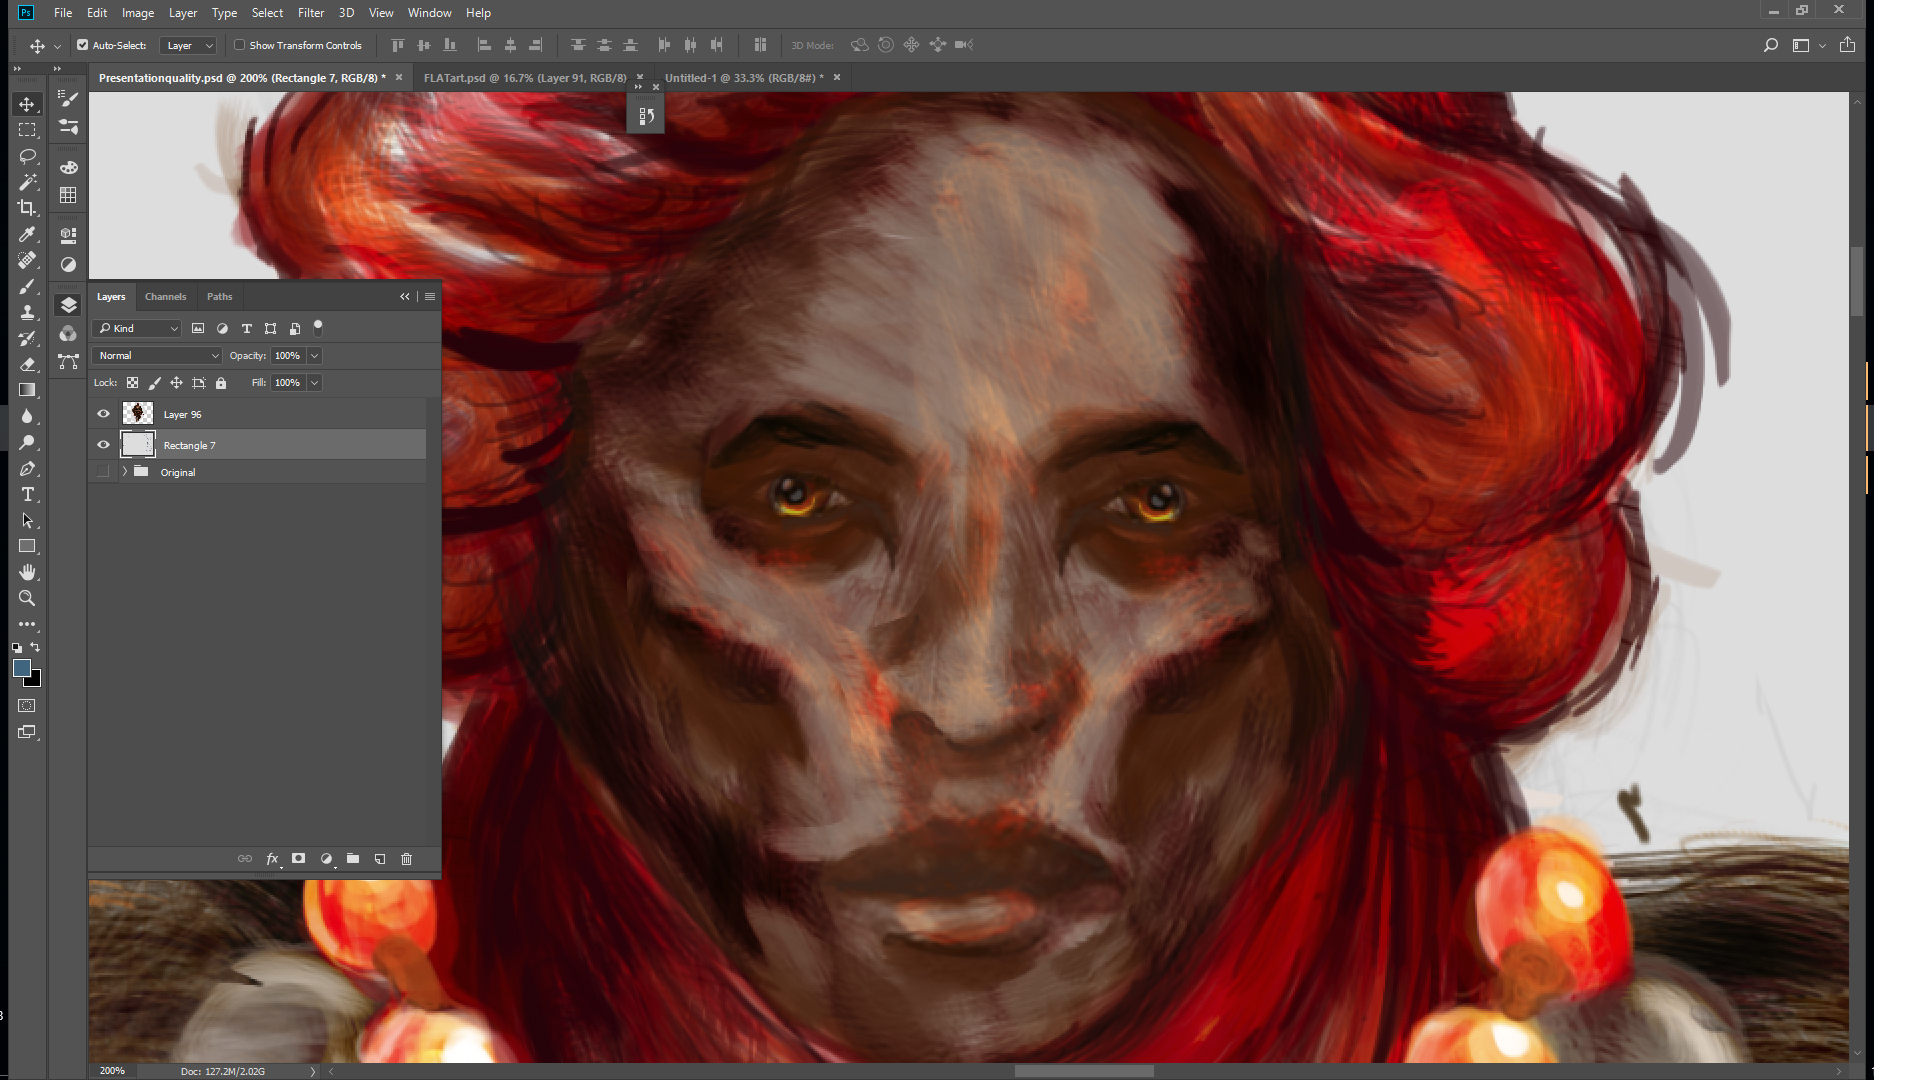Enable Show Transform Controls checkbox
This screenshot has height=1080, width=1920.
point(240,45)
